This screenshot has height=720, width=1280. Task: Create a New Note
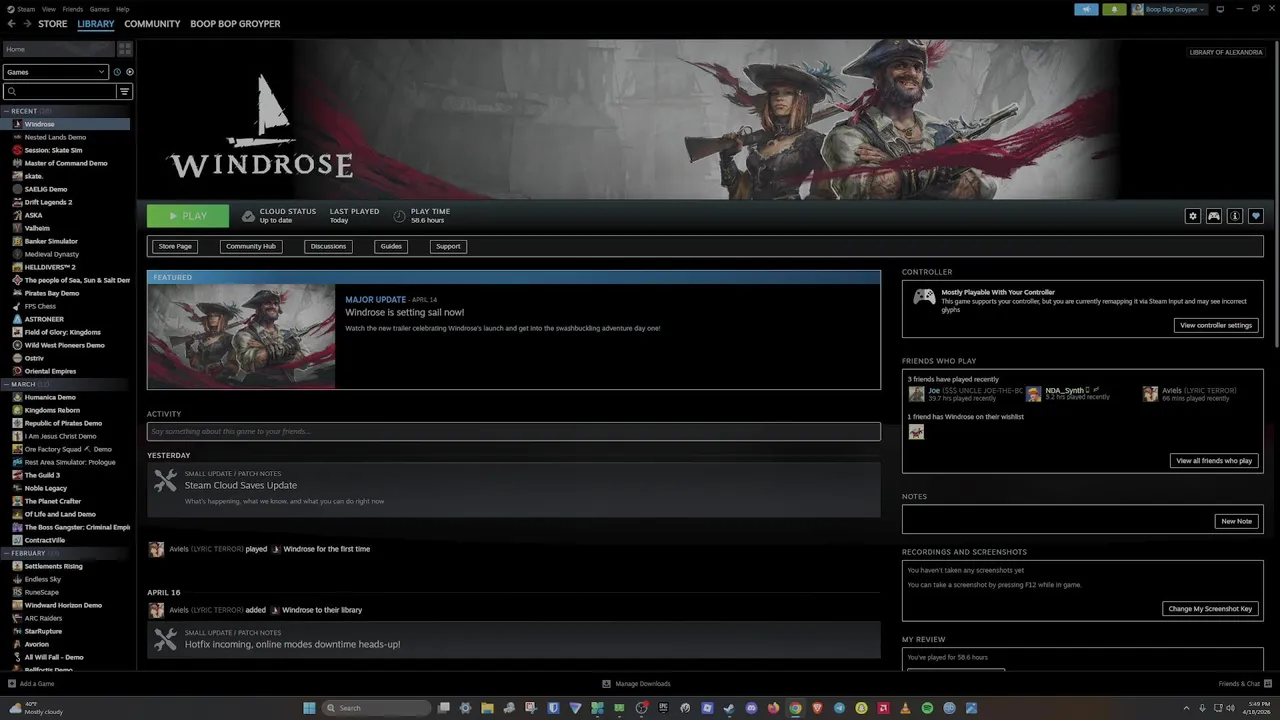pyautogui.click(x=1236, y=521)
